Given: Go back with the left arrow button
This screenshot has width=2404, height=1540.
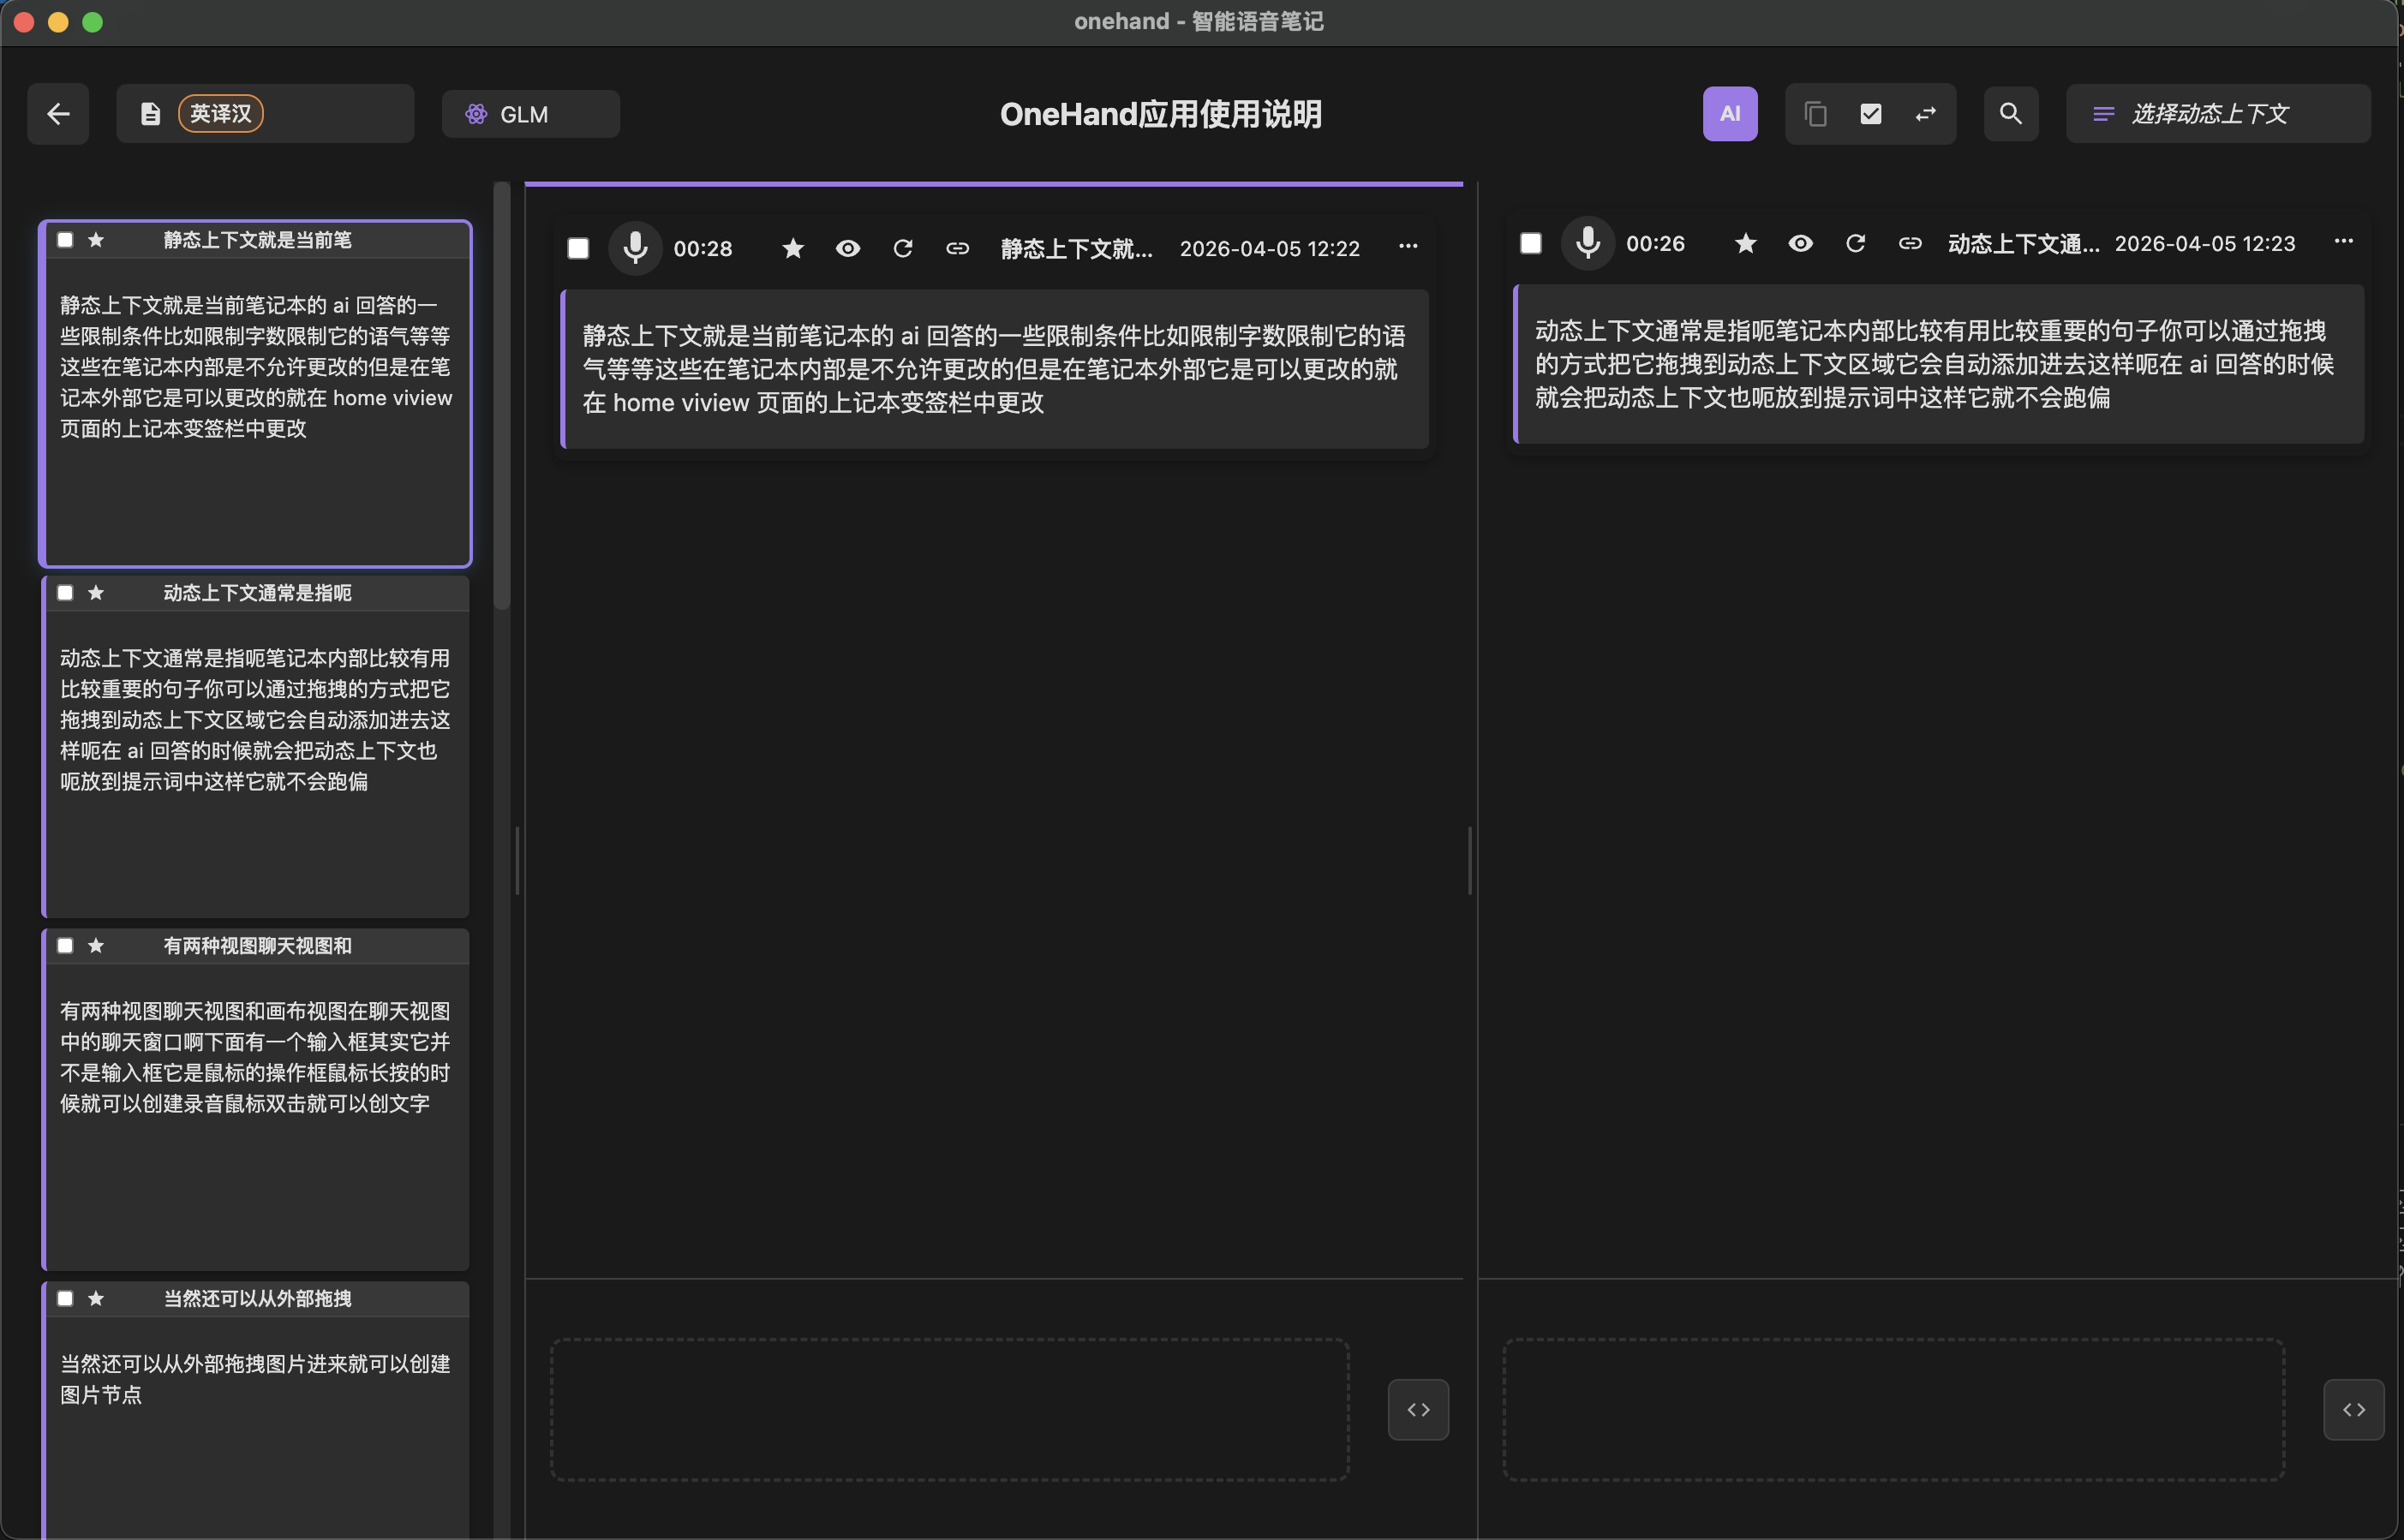Looking at the screenshot, I should (x=58, y=114).
